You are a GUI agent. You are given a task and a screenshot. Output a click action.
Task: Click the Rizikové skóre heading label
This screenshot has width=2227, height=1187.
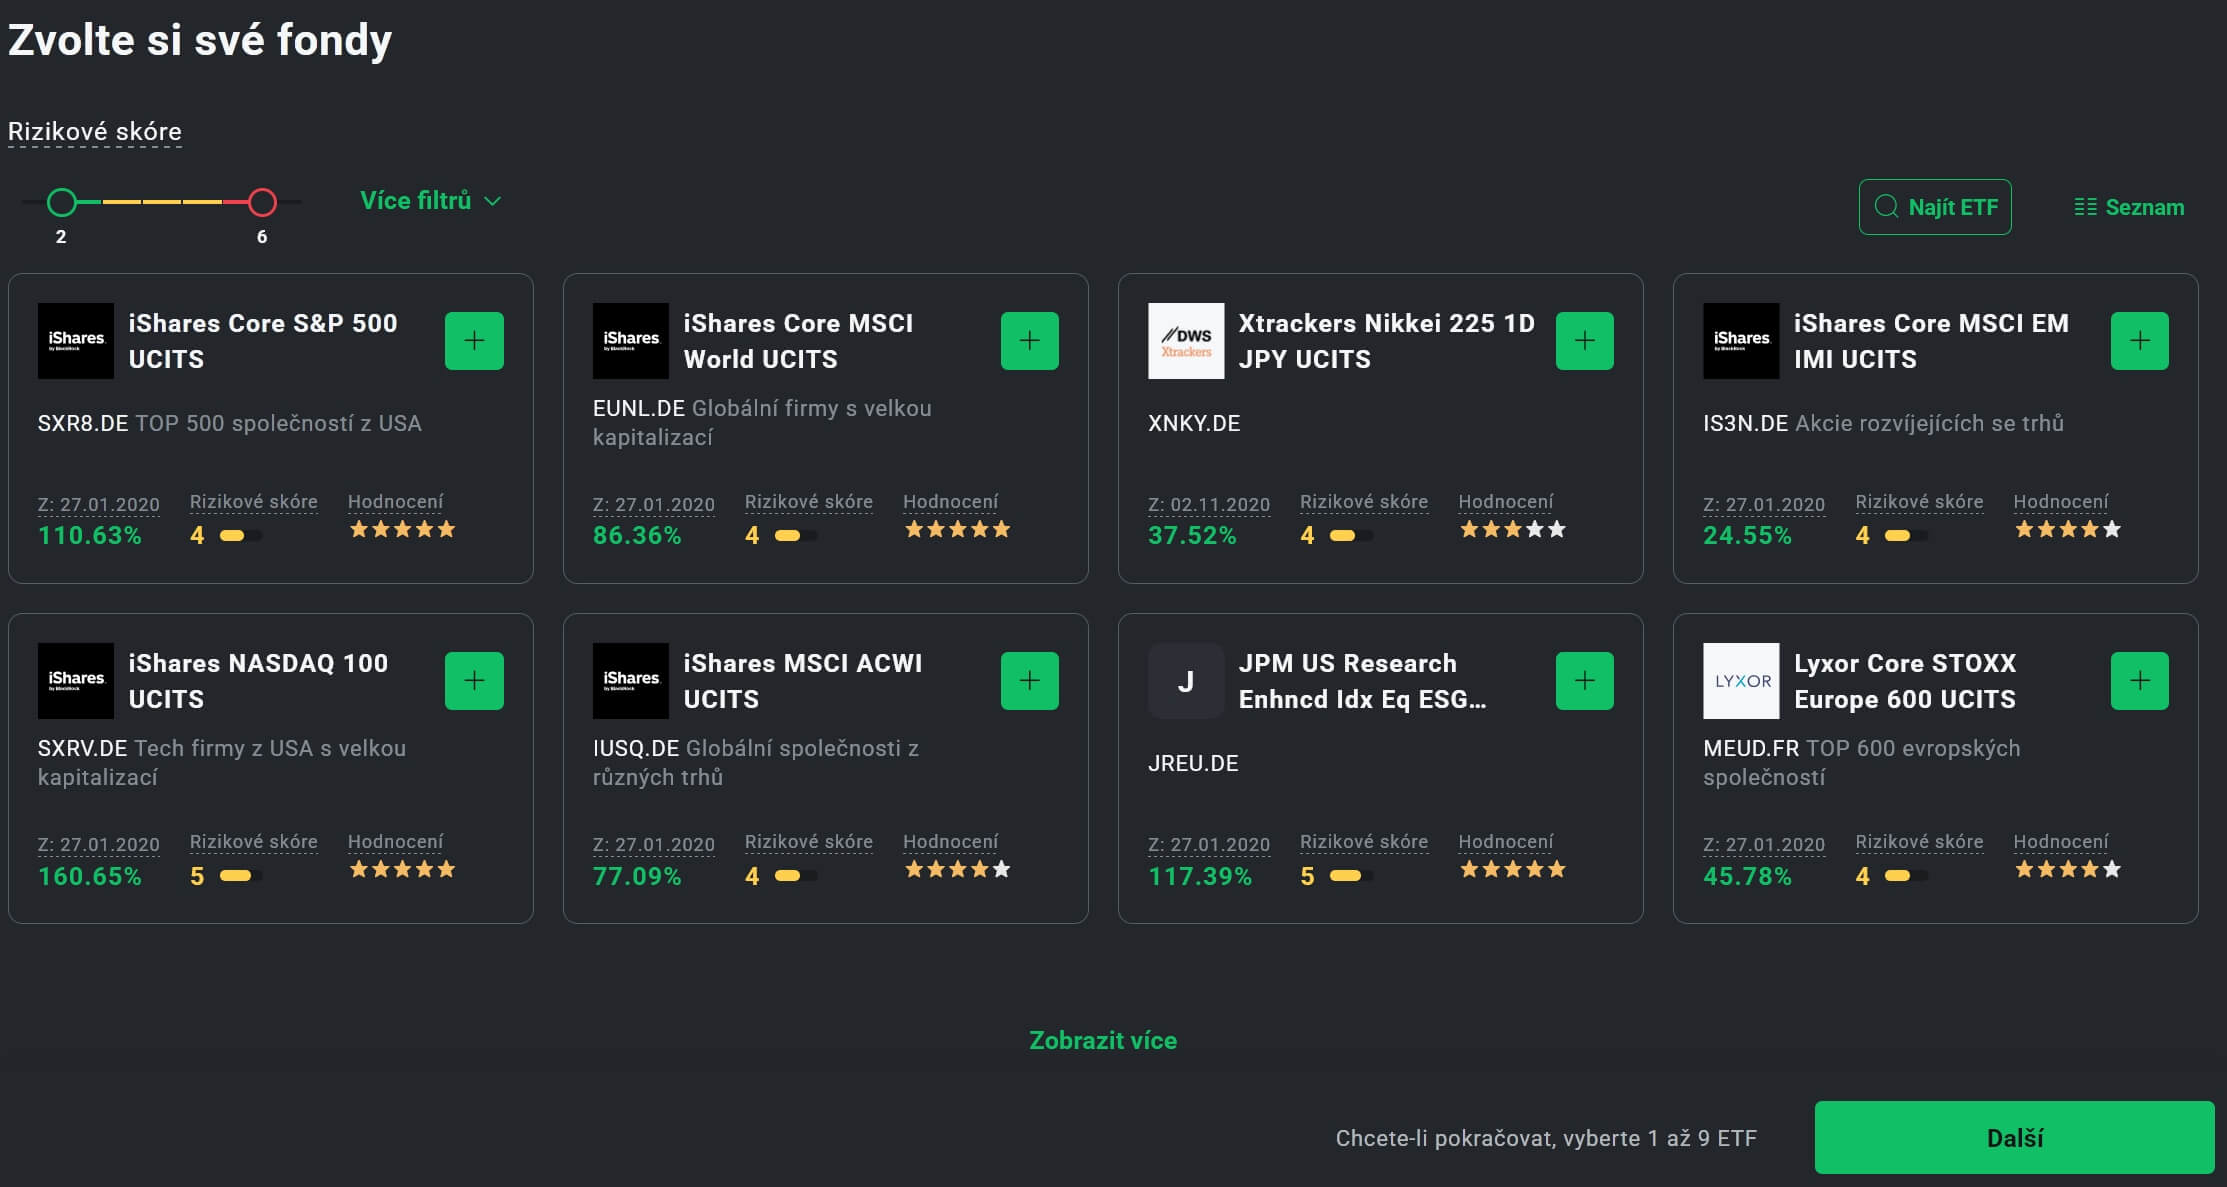coord(95,132)
